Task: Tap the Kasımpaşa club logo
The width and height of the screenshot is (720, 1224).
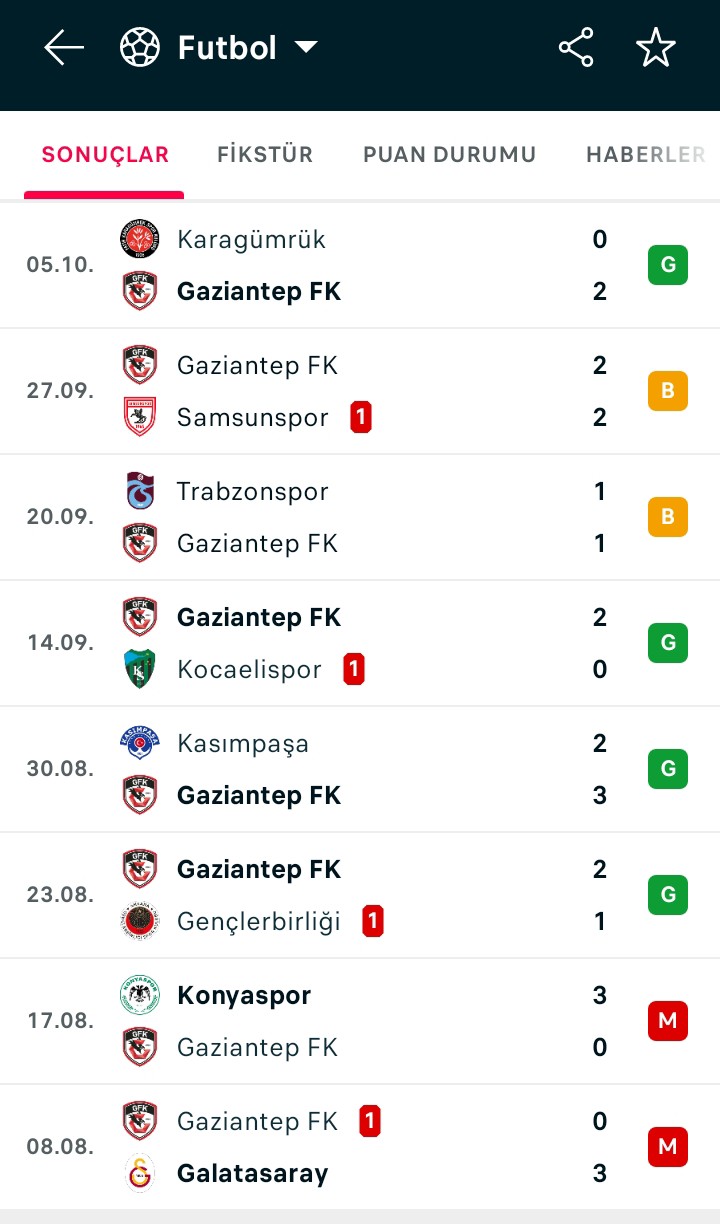Action: tap(140, 743)
